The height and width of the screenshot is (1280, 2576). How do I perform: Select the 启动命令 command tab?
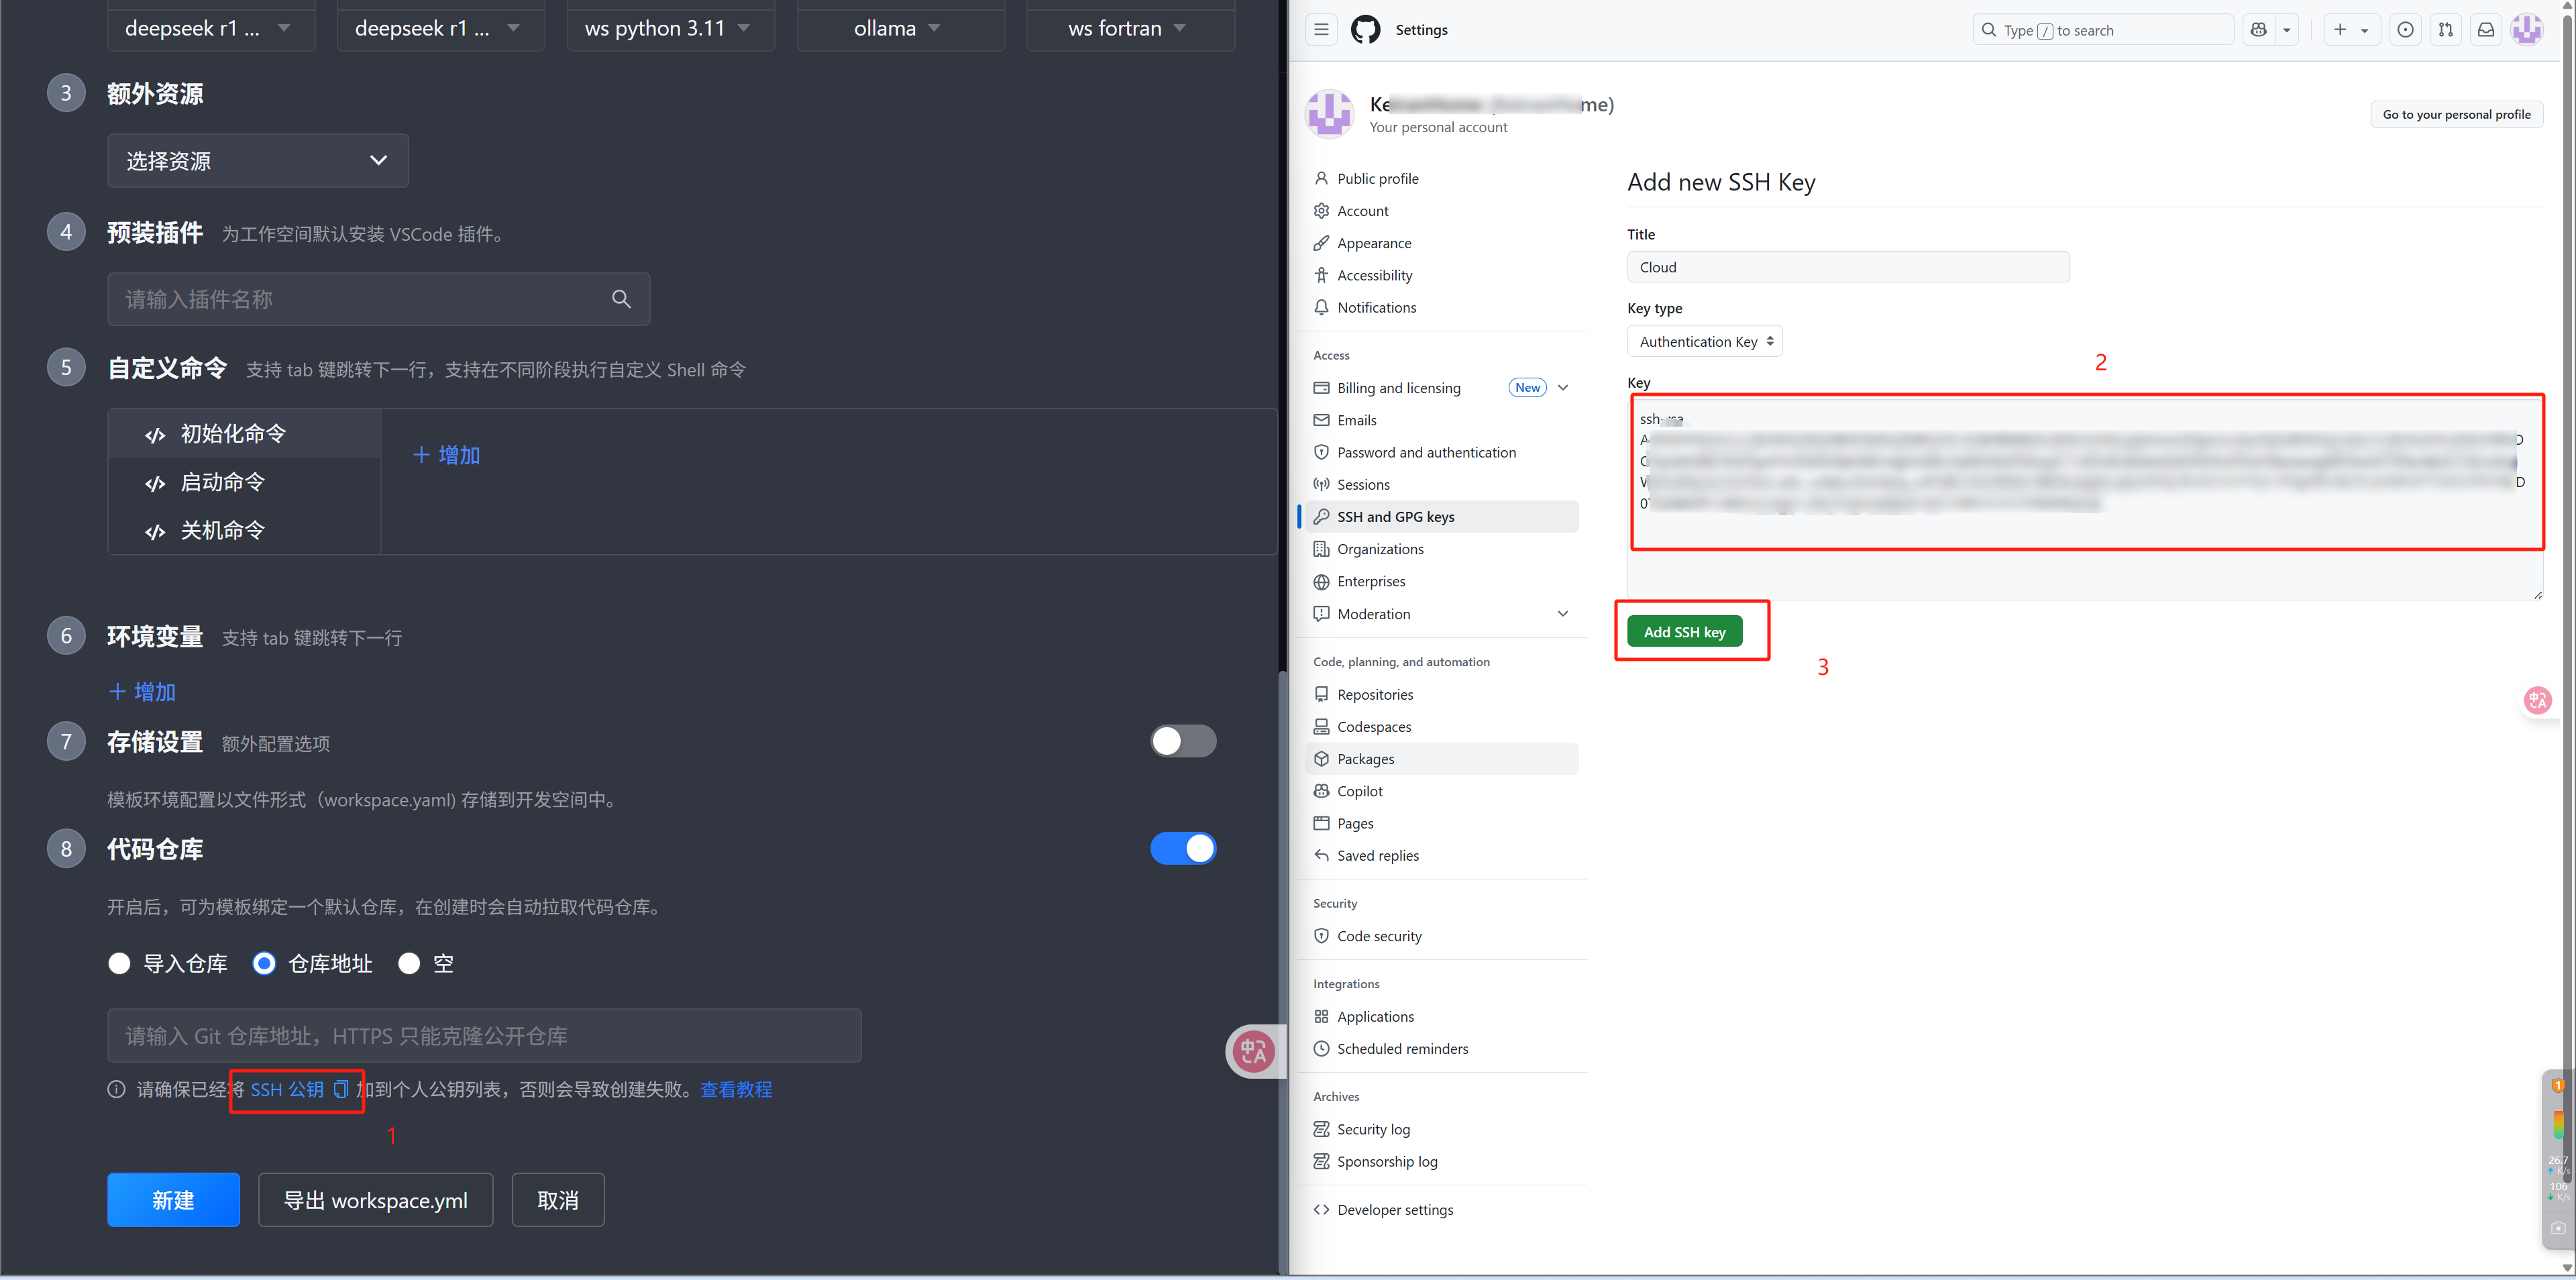click(x=222, y=482)
